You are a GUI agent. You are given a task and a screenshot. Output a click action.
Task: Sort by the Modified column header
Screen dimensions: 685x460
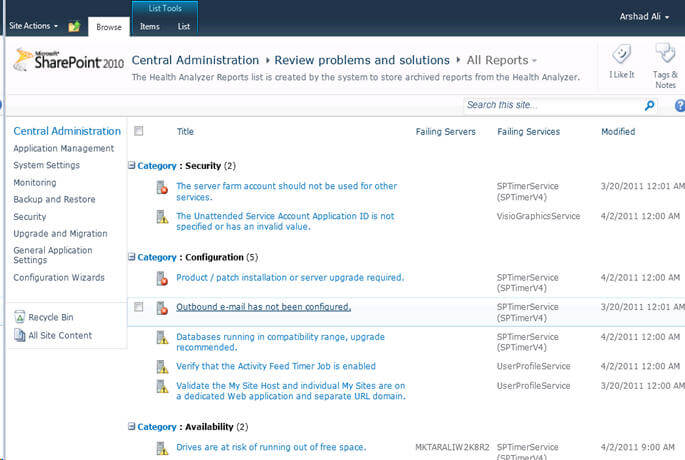coord(618,131)
